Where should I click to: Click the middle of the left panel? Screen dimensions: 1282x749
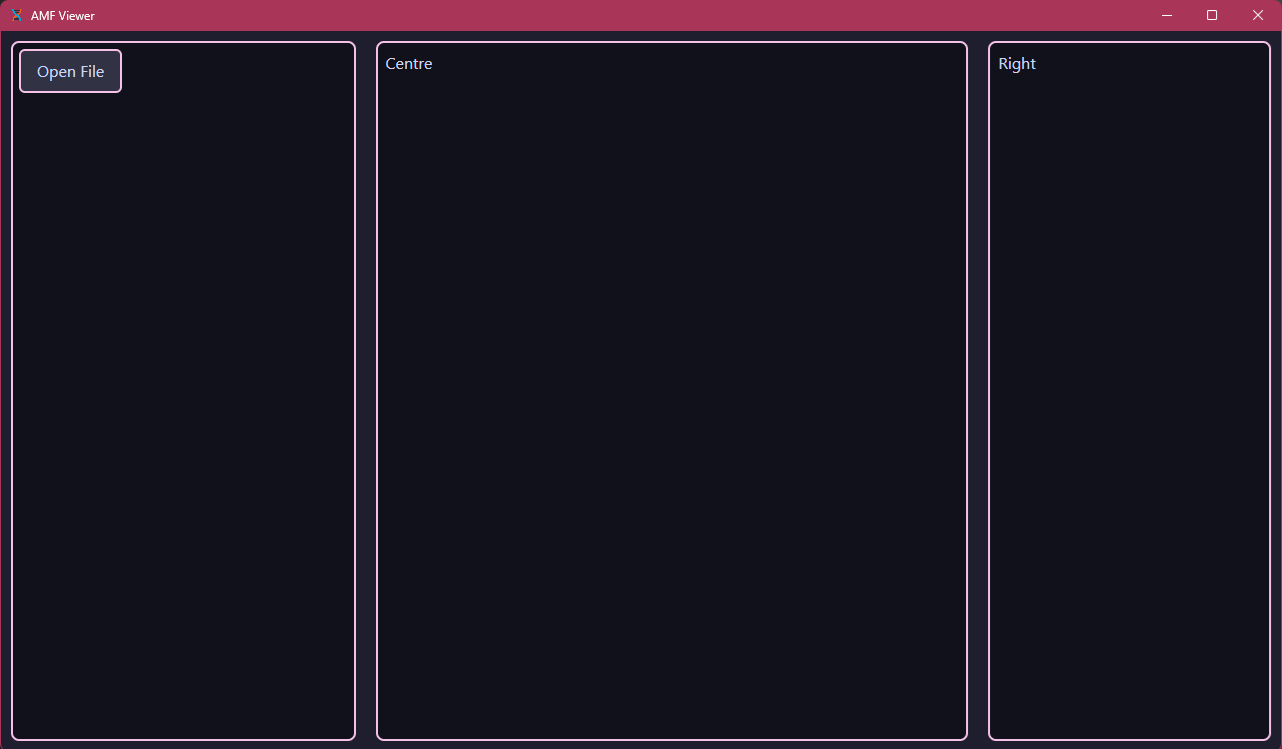coord(183,390)
